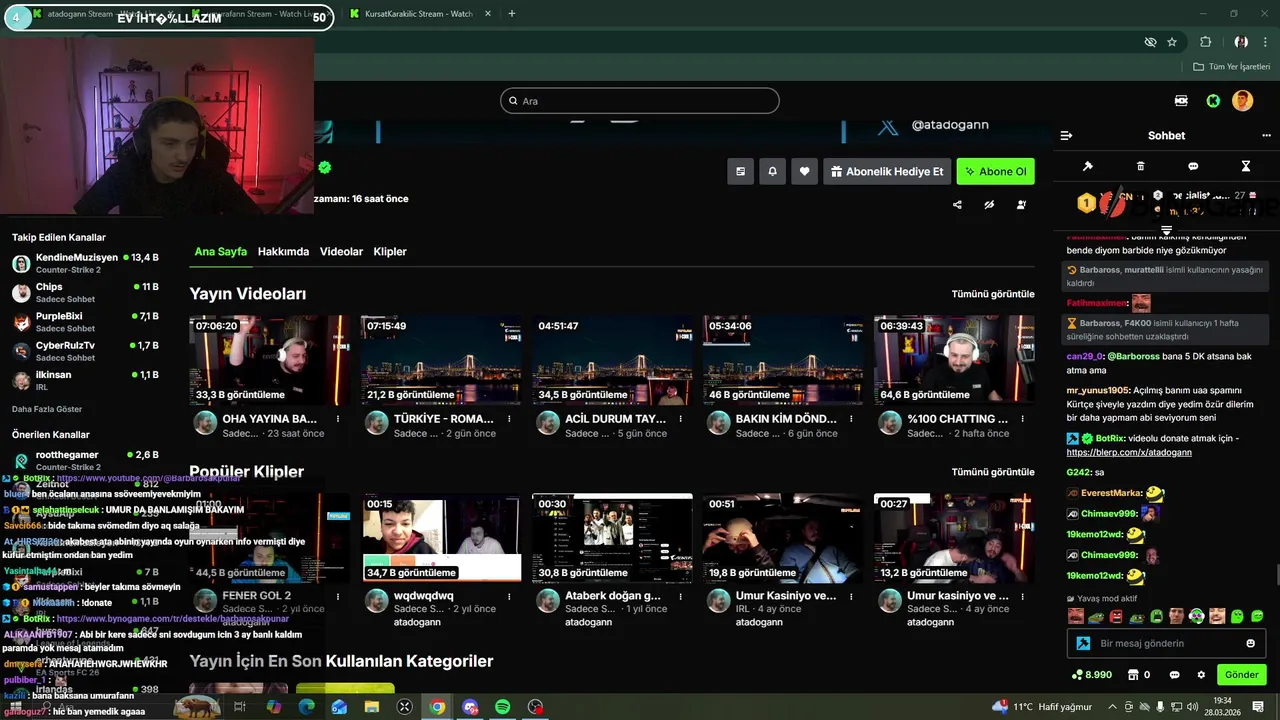Select the Ana Sayfa tab

click(220, 252)
